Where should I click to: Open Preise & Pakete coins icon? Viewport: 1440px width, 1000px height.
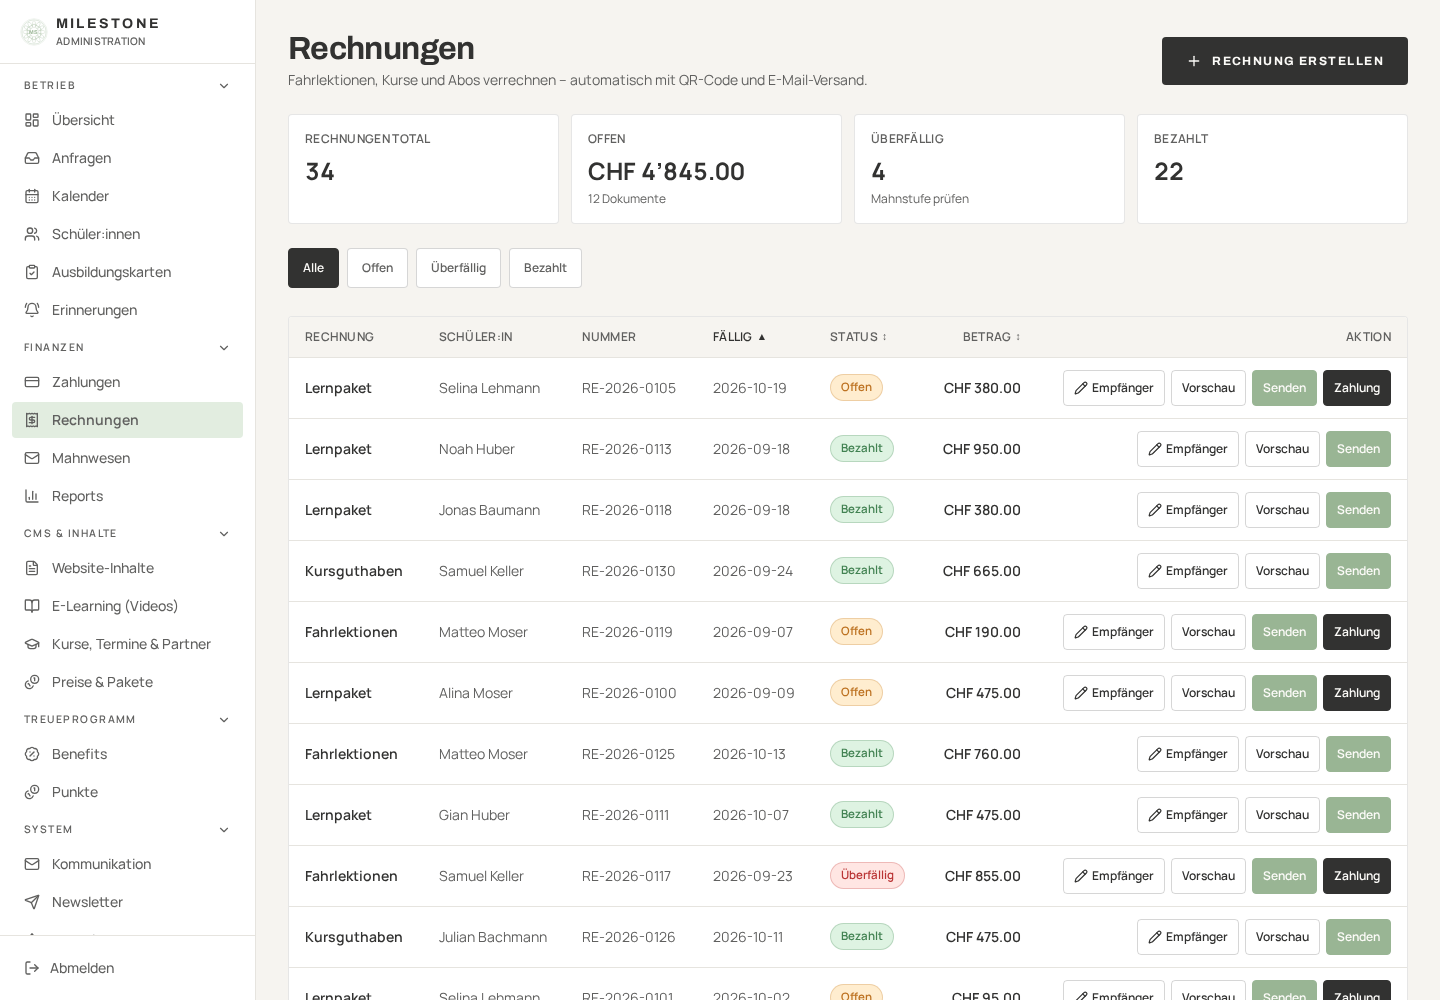point(32,682)
